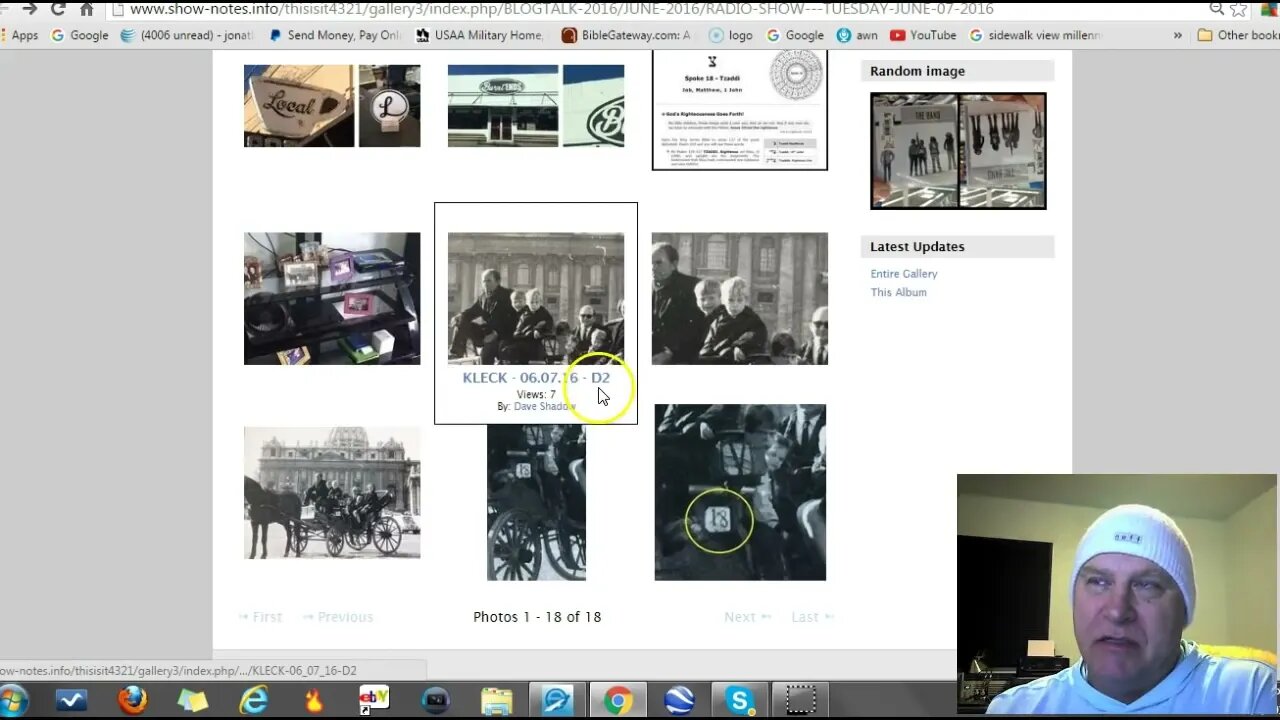Viewport: 1280px width, 720px height.
Task: Open Skype from the taskbar
Action: (x=740, y=700)
